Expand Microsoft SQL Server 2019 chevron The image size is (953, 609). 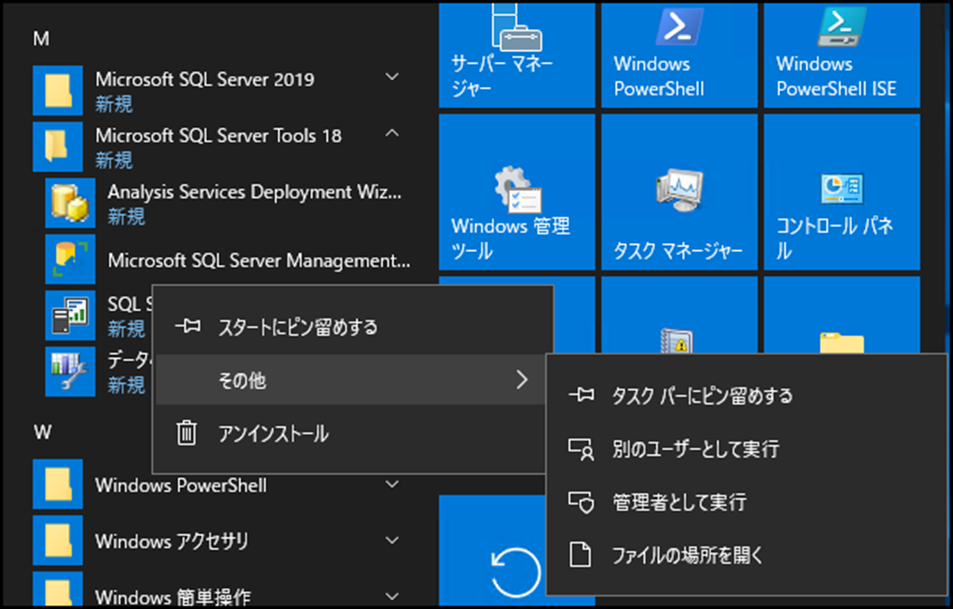(393, 77)
